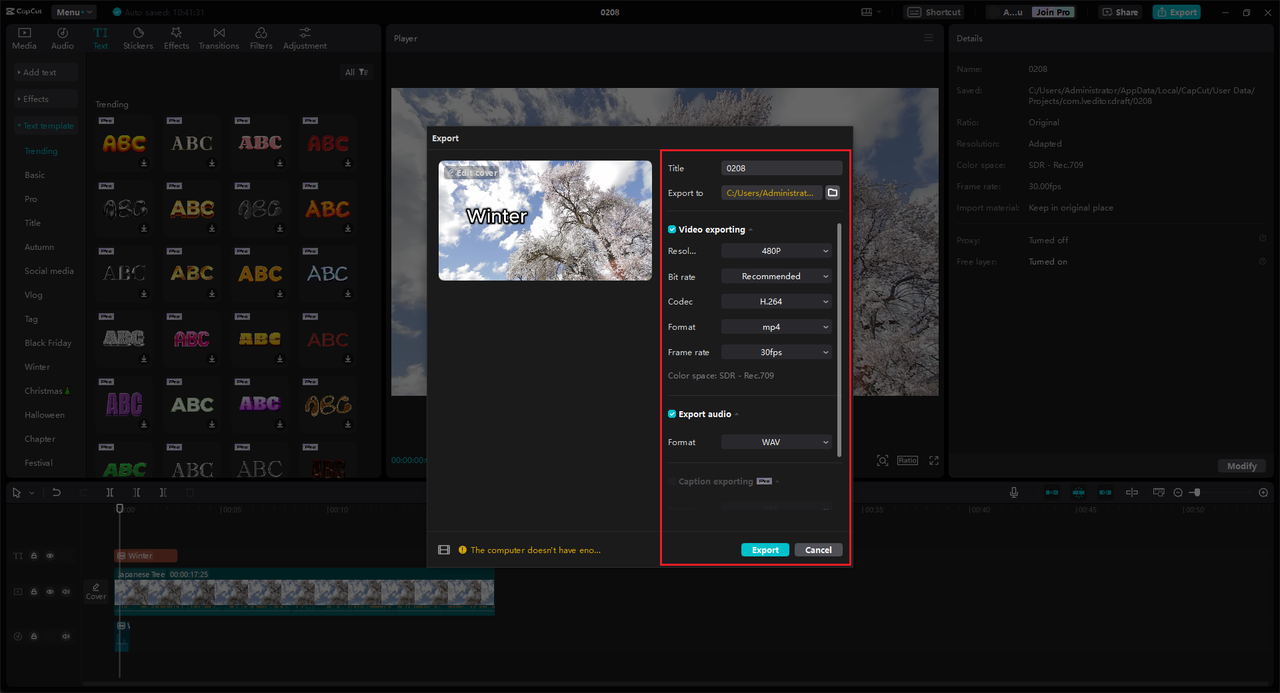1280x693 pixels.
Task: Hide the text track with eye icon
Action: tap(50, 556)
